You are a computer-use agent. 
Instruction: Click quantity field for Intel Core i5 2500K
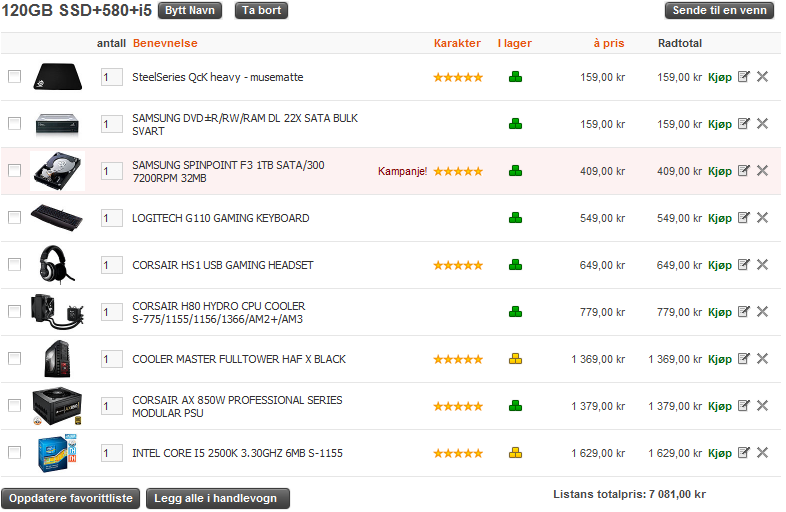pos(112,453)
